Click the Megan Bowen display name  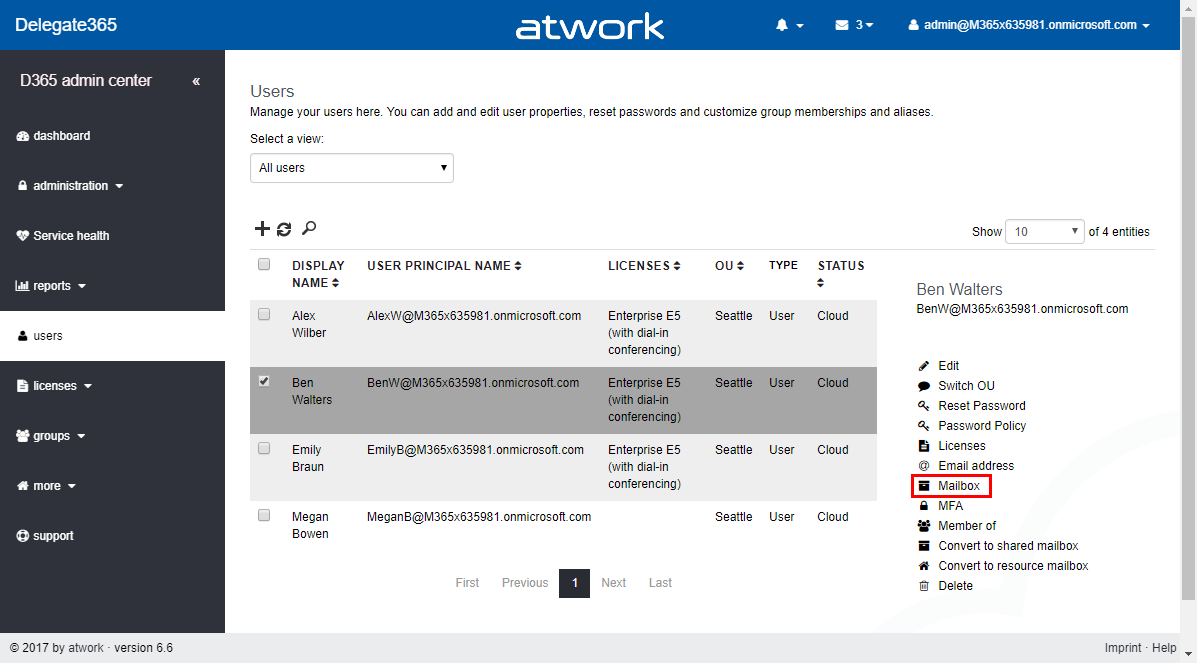[310, 526]
